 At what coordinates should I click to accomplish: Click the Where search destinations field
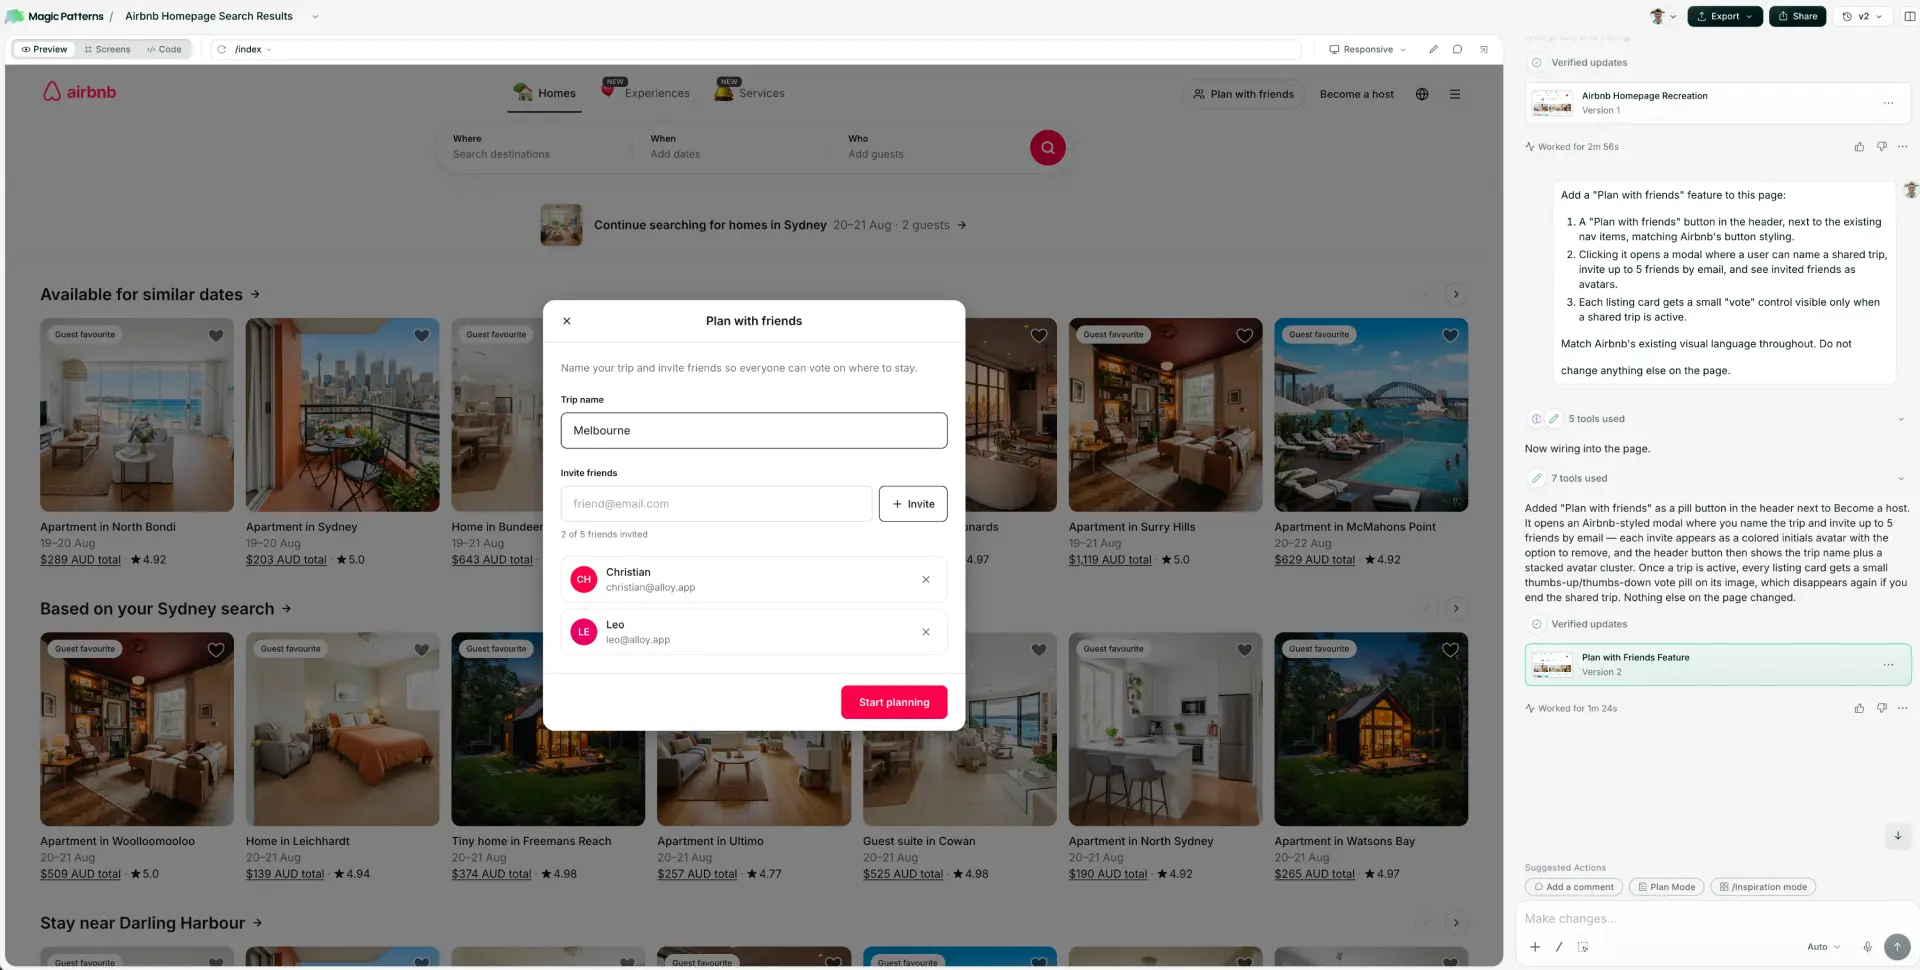tap(535, 147)
